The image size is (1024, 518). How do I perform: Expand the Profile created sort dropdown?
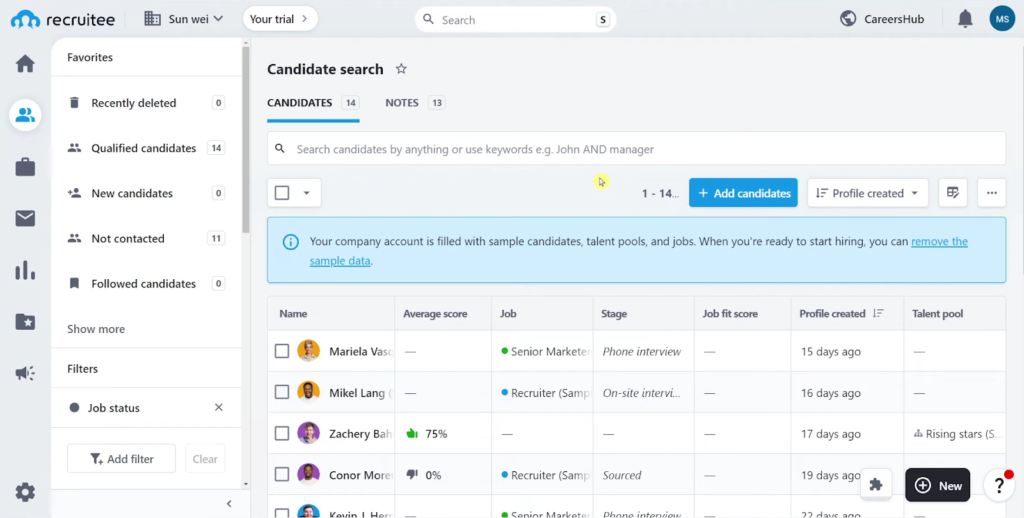point(868,193)
